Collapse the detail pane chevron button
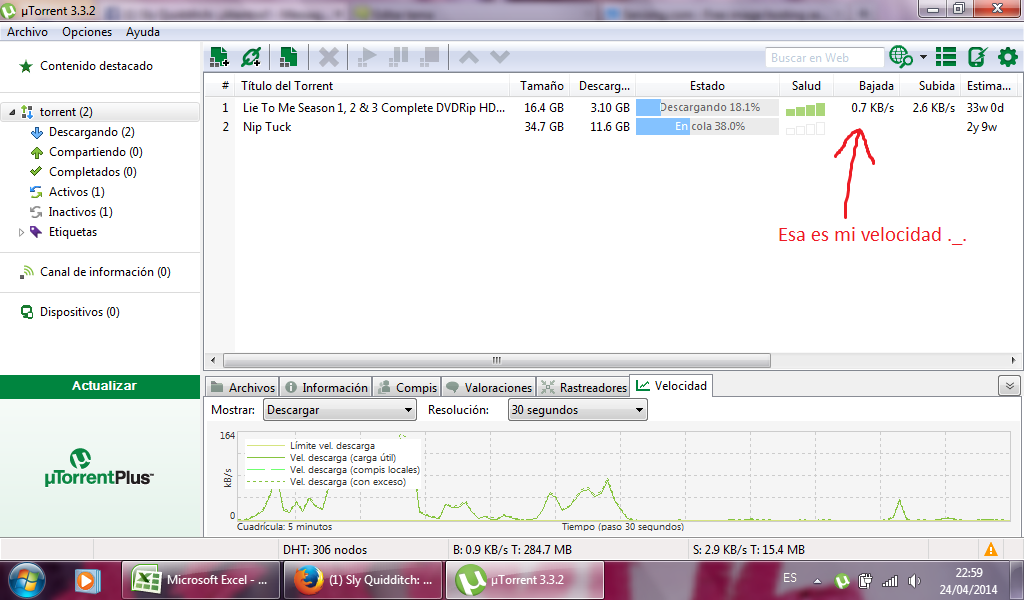1024x600 pixels. [1009, 386]
